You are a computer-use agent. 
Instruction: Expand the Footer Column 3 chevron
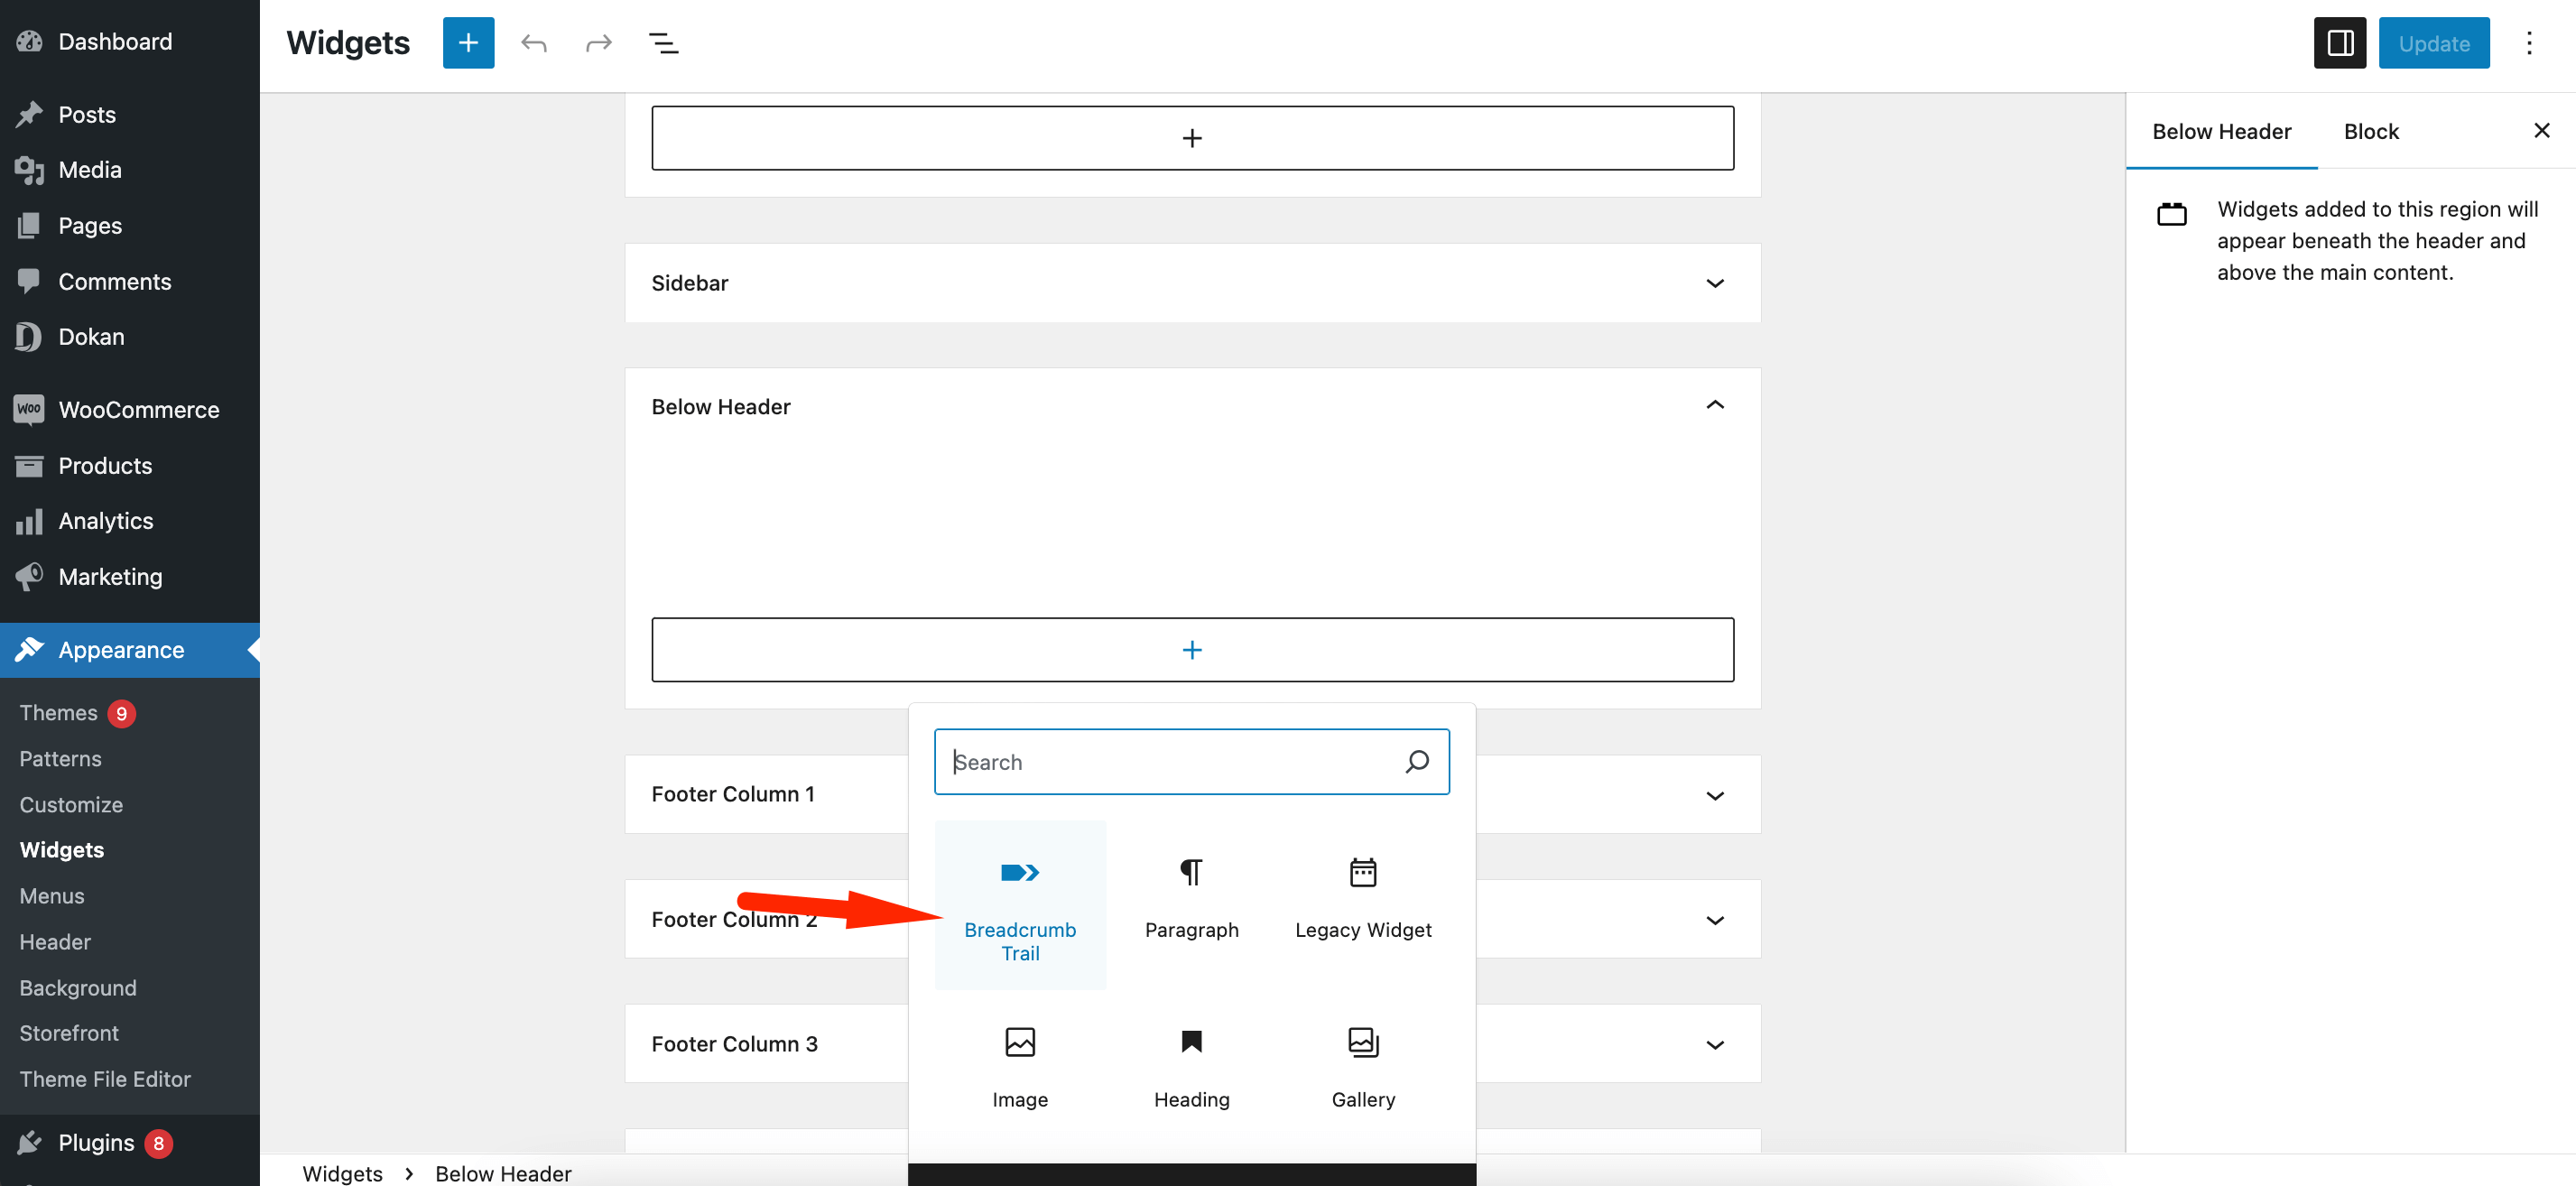tap(1714, 1044)
